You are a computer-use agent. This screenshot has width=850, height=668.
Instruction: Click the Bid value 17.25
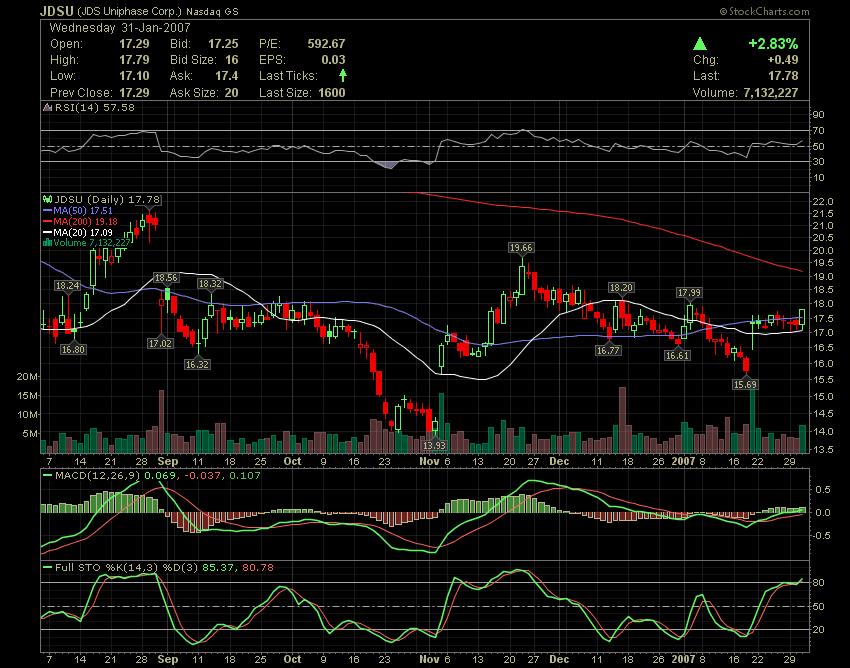pyautogui.click(x=223, y=43)
